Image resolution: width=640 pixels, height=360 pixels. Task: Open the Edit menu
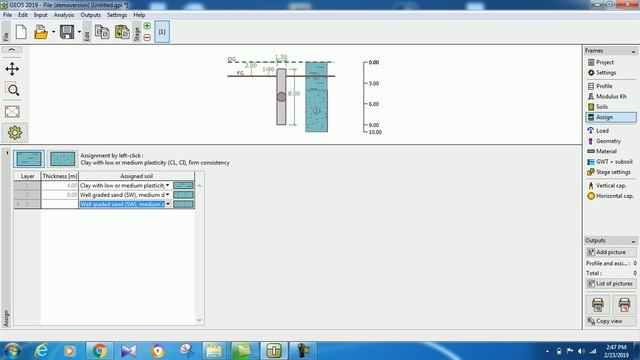click(23, 15)
